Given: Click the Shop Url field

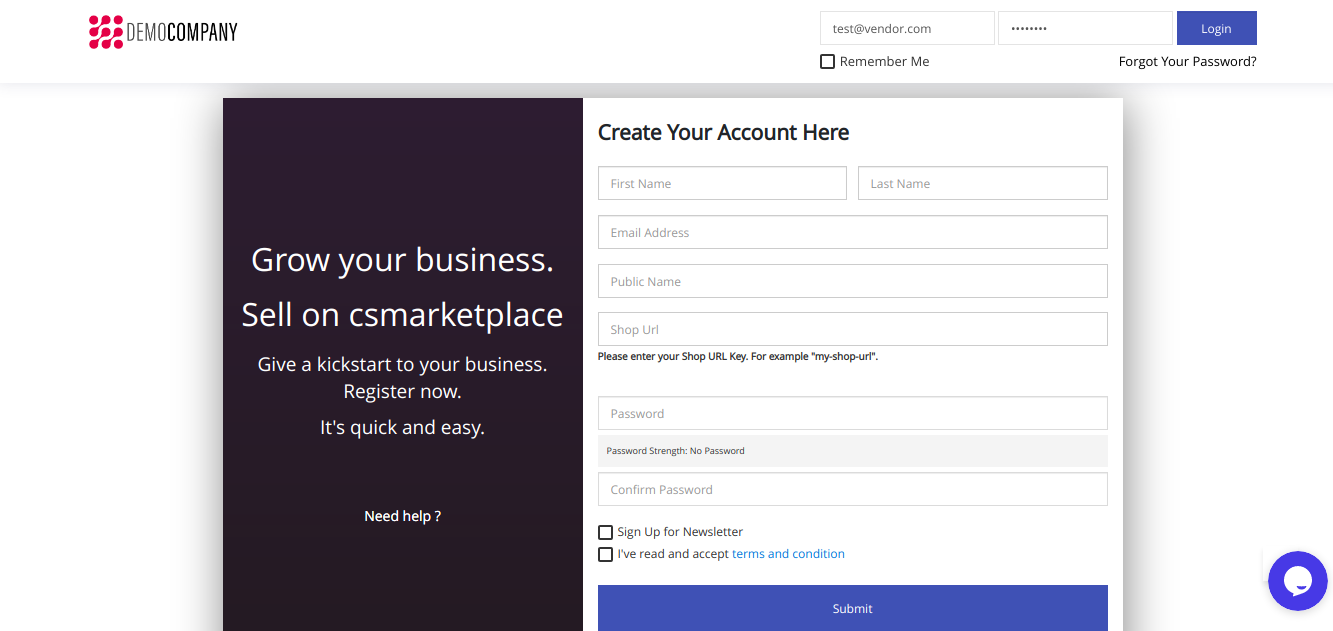Looking at the screenshot, I should [x=852, y=330].
